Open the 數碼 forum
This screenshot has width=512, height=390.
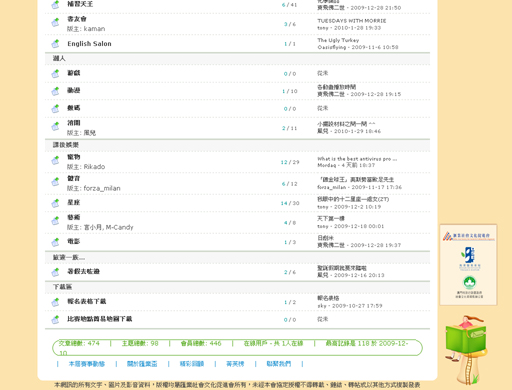(74, 108)
